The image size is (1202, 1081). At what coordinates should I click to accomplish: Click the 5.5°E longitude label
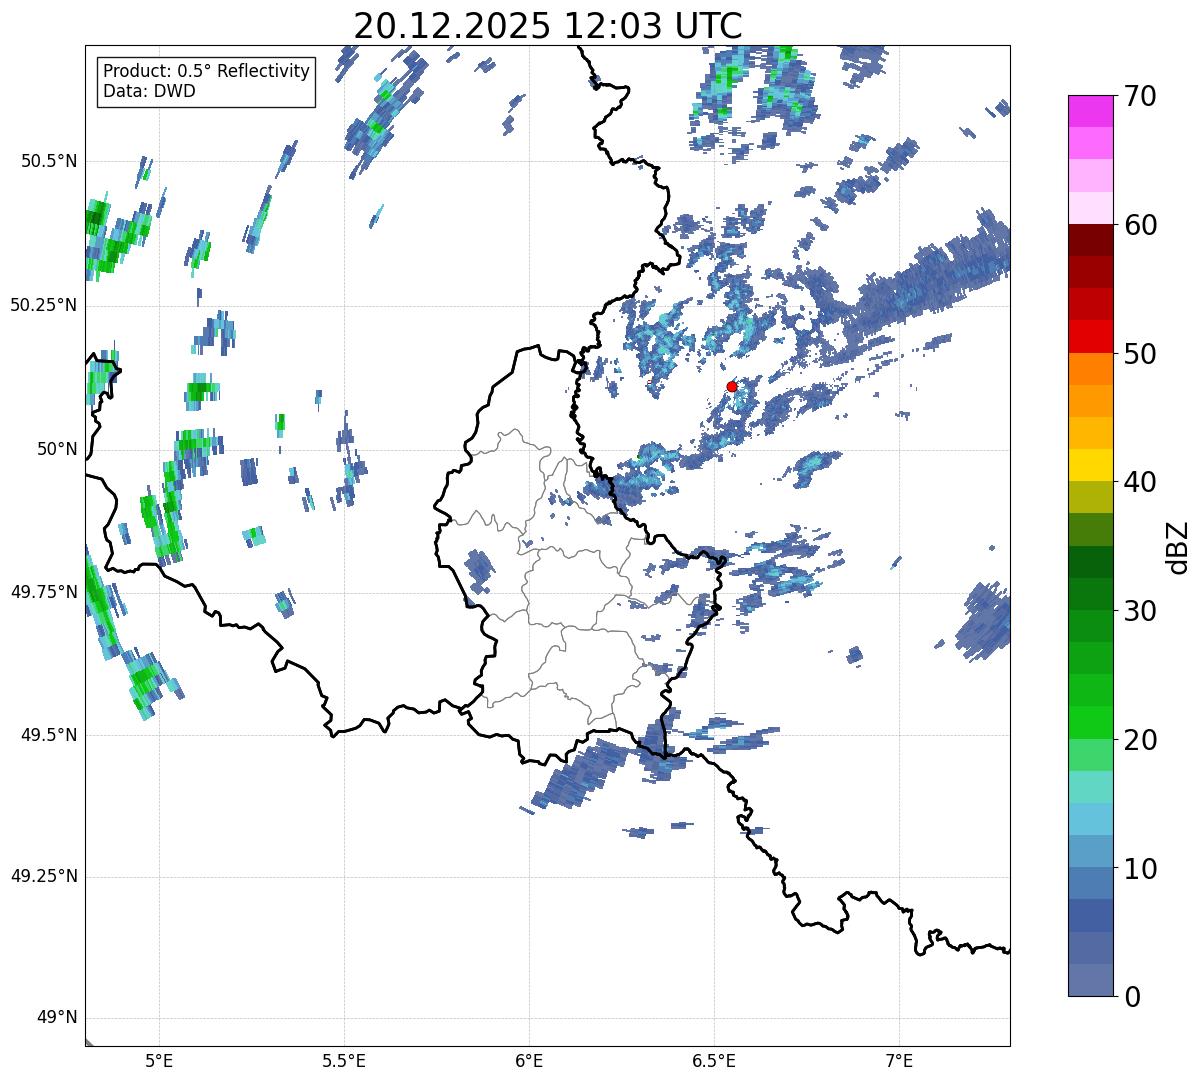pyautogui.click(x=344, y=1061)
